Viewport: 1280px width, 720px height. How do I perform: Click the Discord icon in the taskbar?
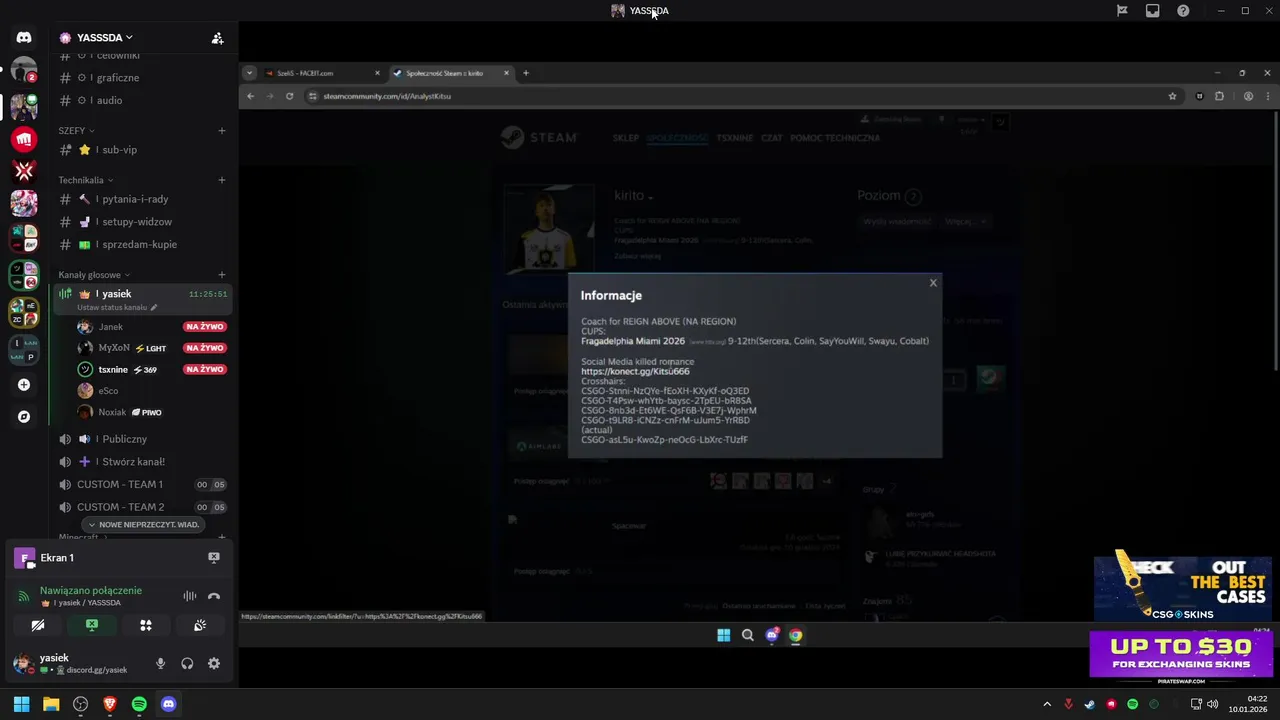168,704
